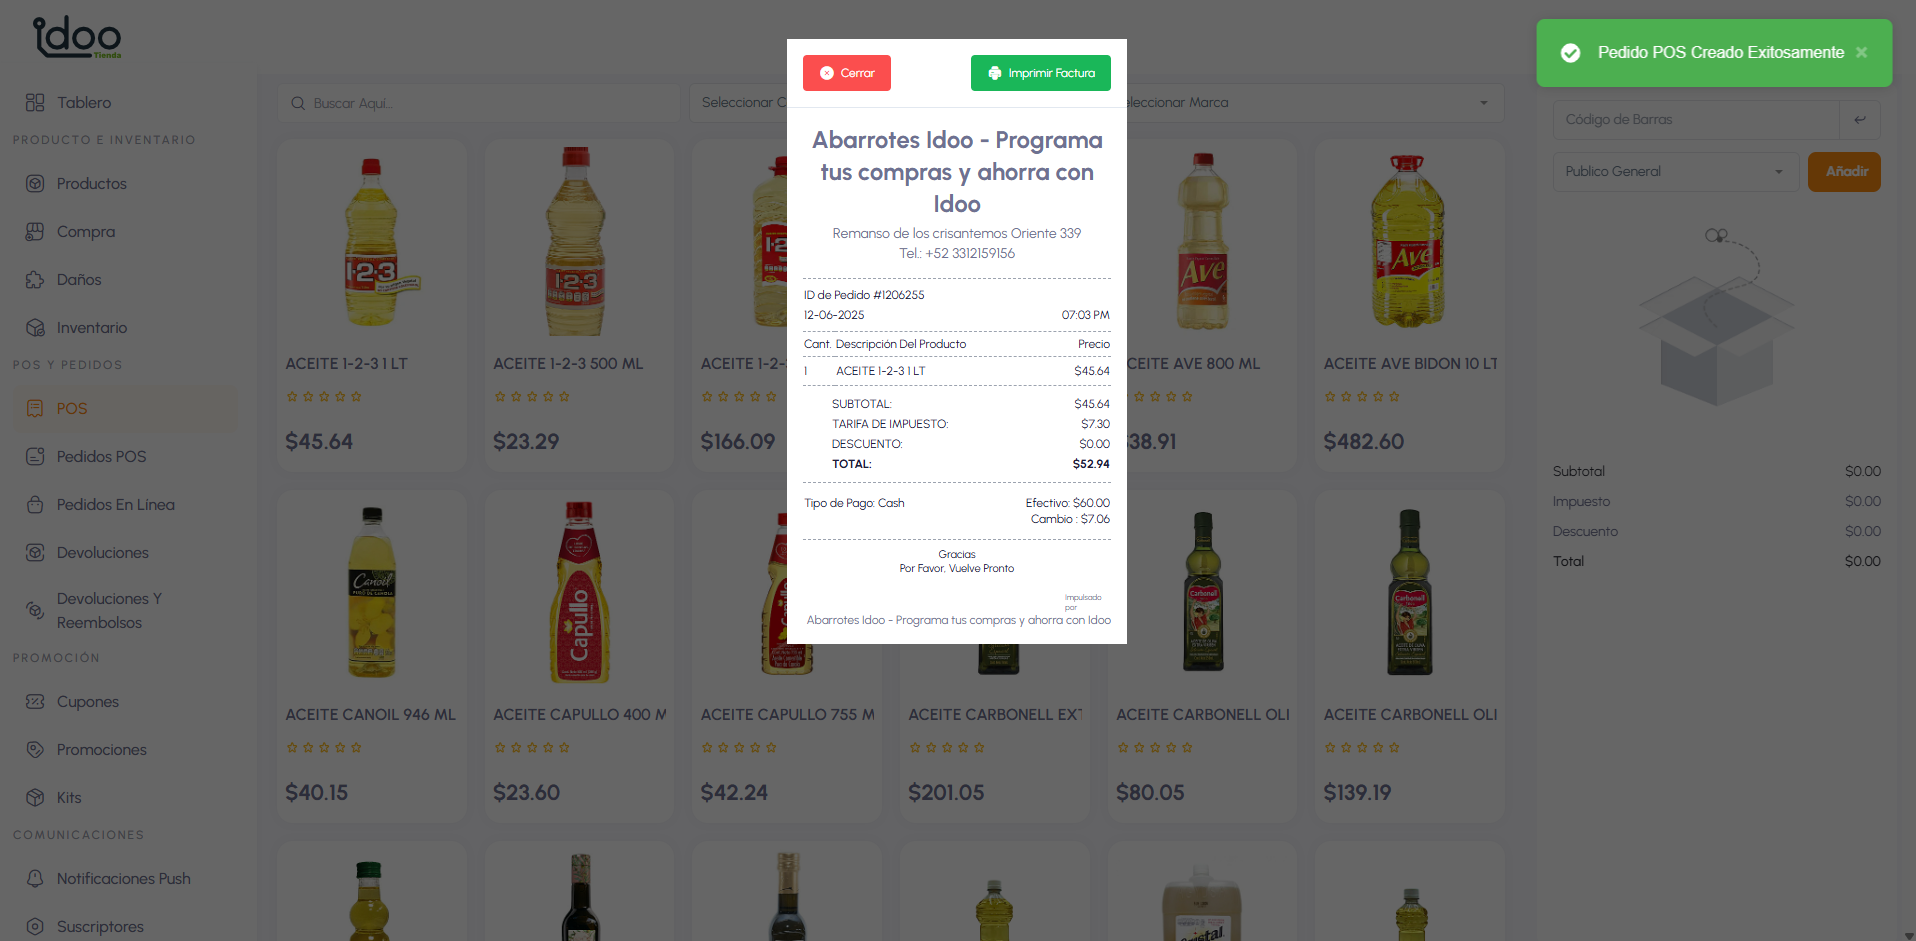Click the Productos sidebar icon
This screenshot has height=941, width=1916.
tap(35, 183)
